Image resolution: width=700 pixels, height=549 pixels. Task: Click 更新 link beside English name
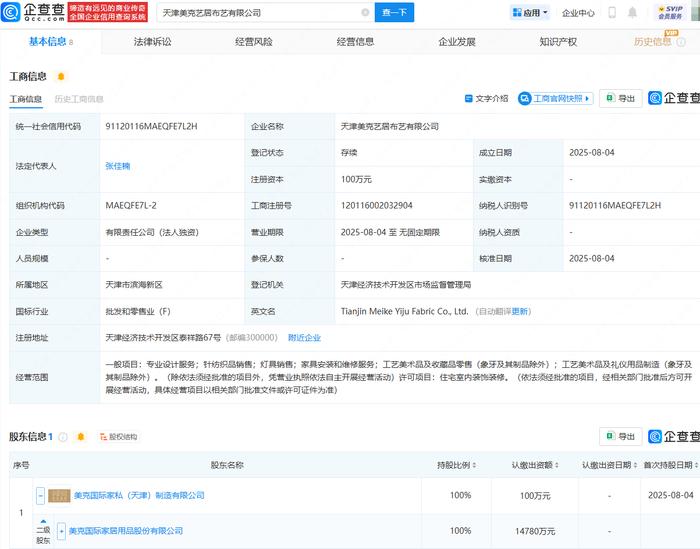520,312
